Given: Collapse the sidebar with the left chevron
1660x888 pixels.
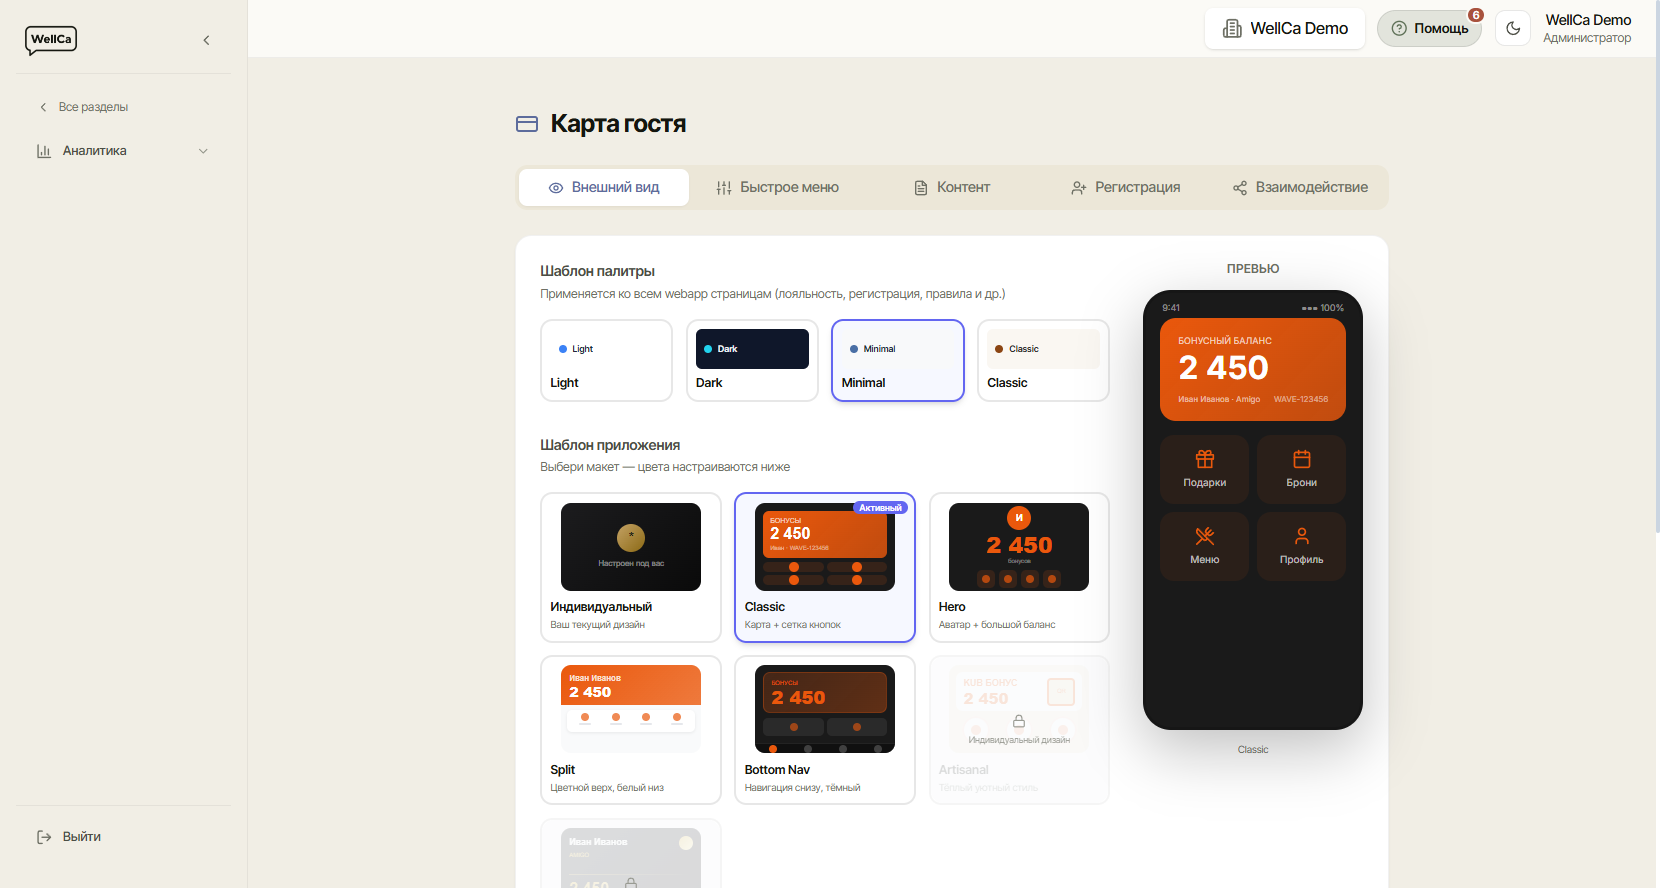Looking at the screenshot, I should [207, 40].
